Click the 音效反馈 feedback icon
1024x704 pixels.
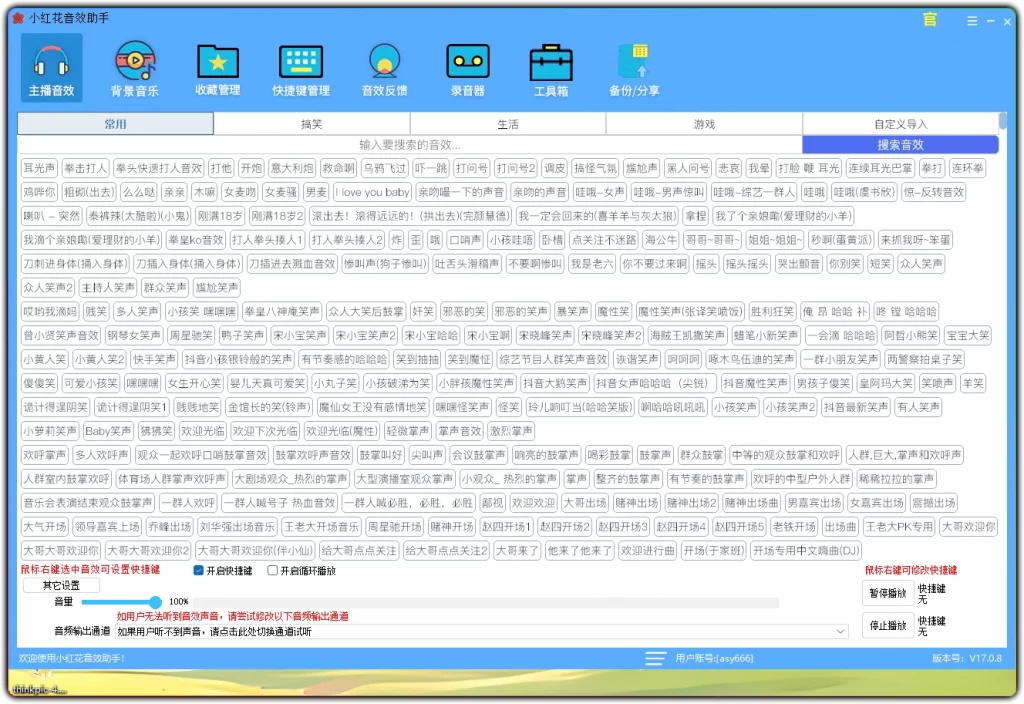click(x=384, y=62)
